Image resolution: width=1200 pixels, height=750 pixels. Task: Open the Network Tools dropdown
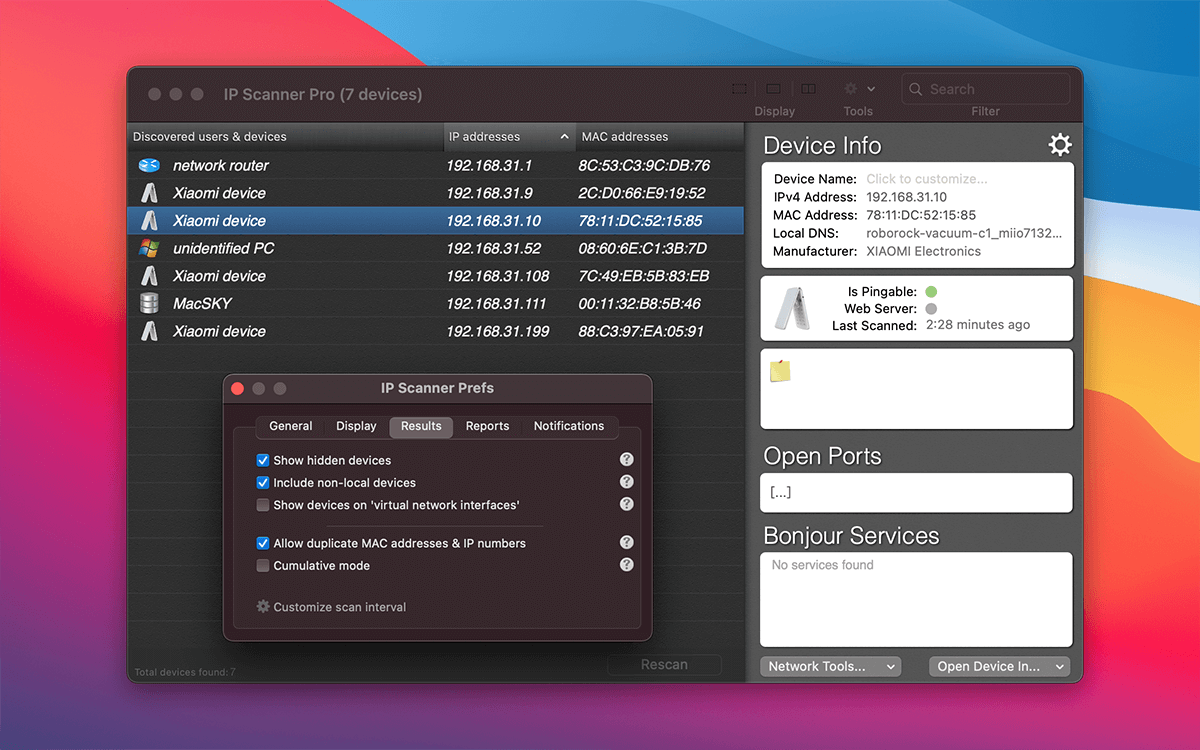tap(830, 666)
